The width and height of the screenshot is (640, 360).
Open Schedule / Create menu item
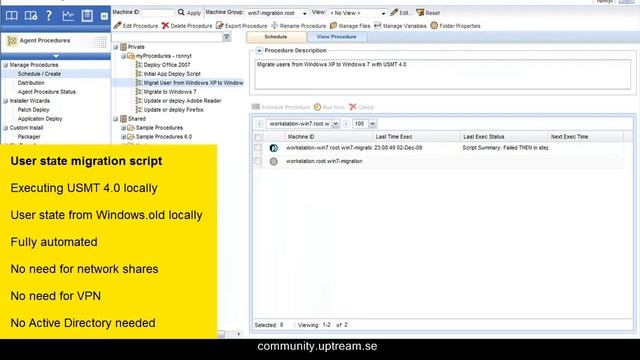(x=39, y=74)
